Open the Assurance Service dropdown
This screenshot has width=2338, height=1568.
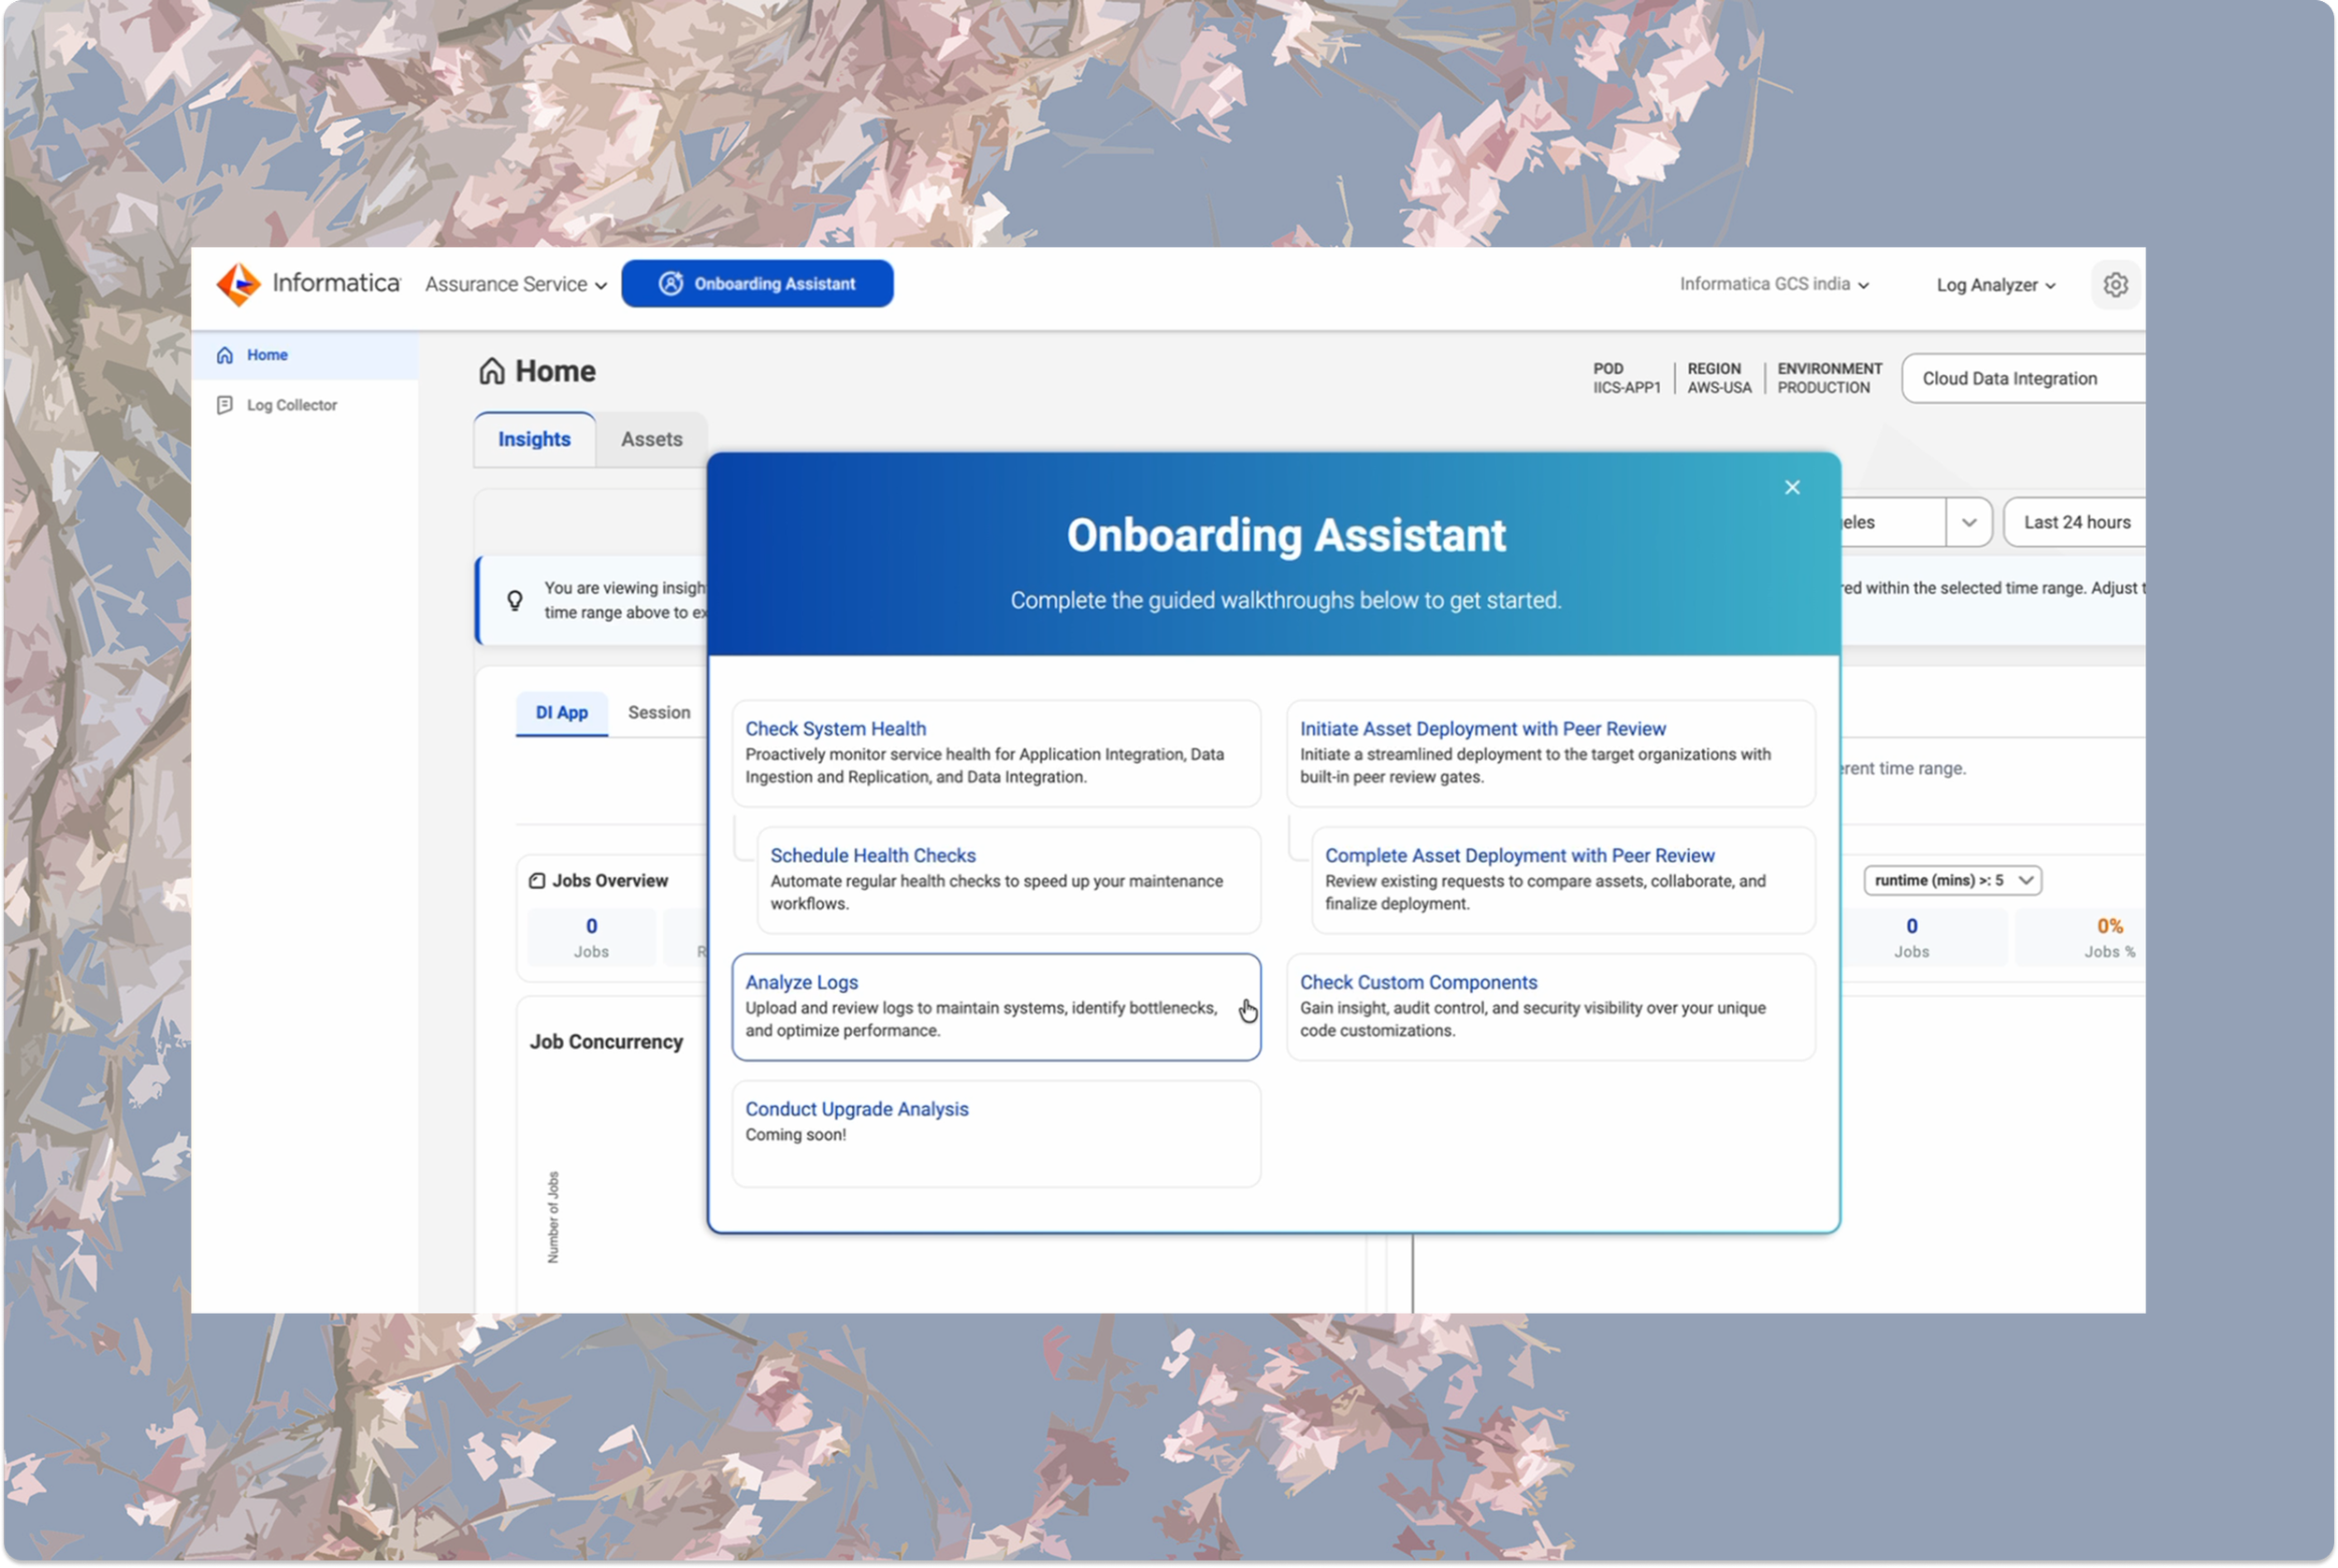tap(516, 284)
